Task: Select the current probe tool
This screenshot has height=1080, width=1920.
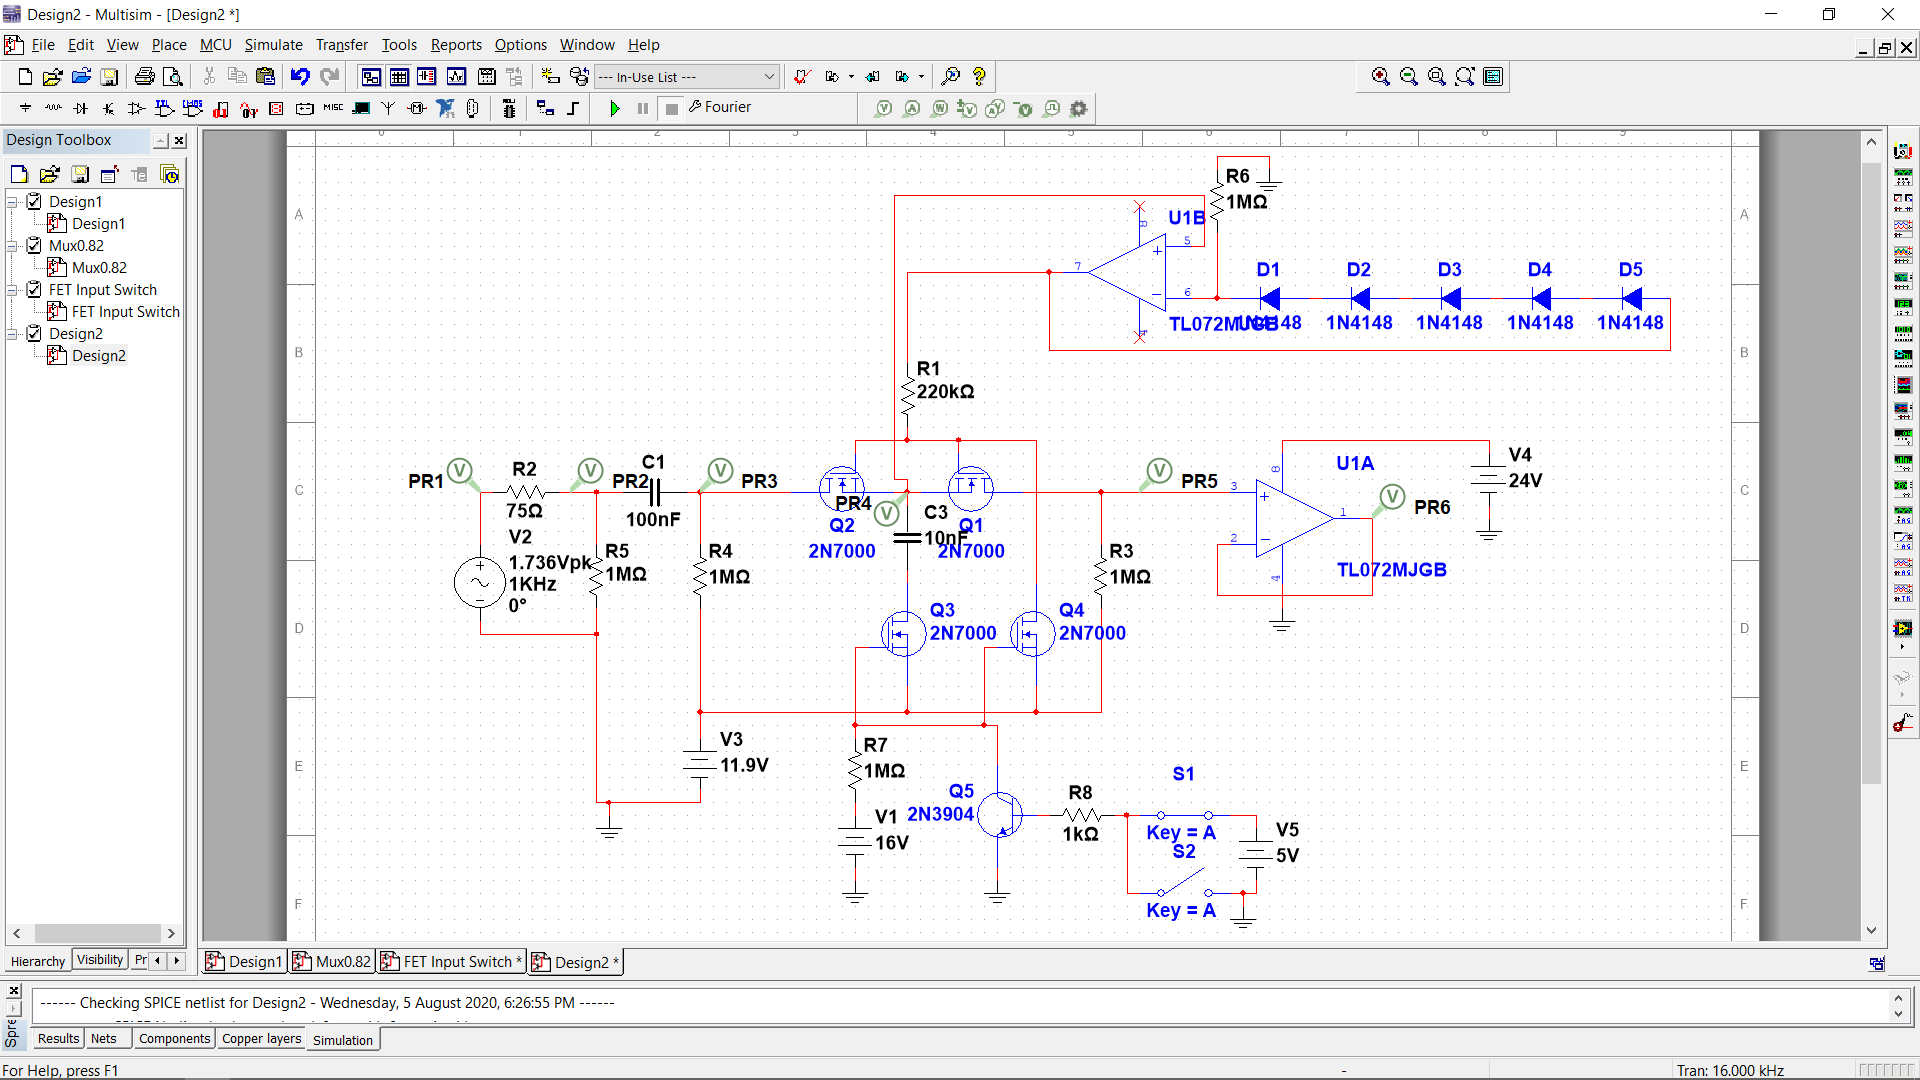Action: [911, 108]
